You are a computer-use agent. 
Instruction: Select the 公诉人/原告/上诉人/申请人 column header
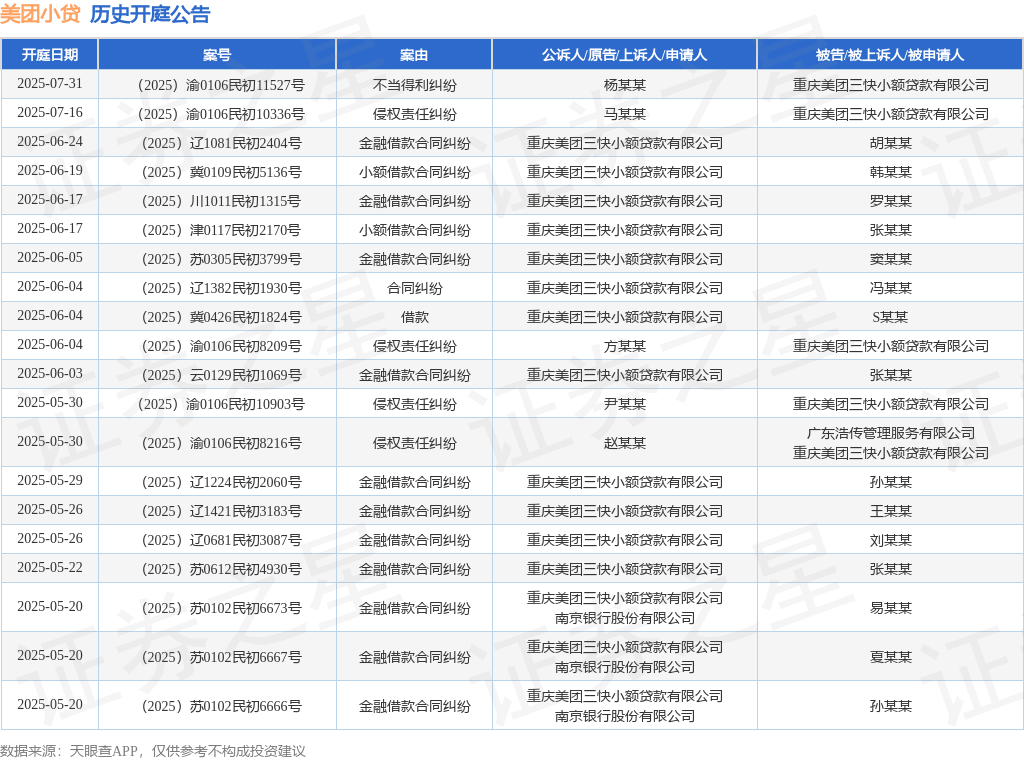(624, 55)
